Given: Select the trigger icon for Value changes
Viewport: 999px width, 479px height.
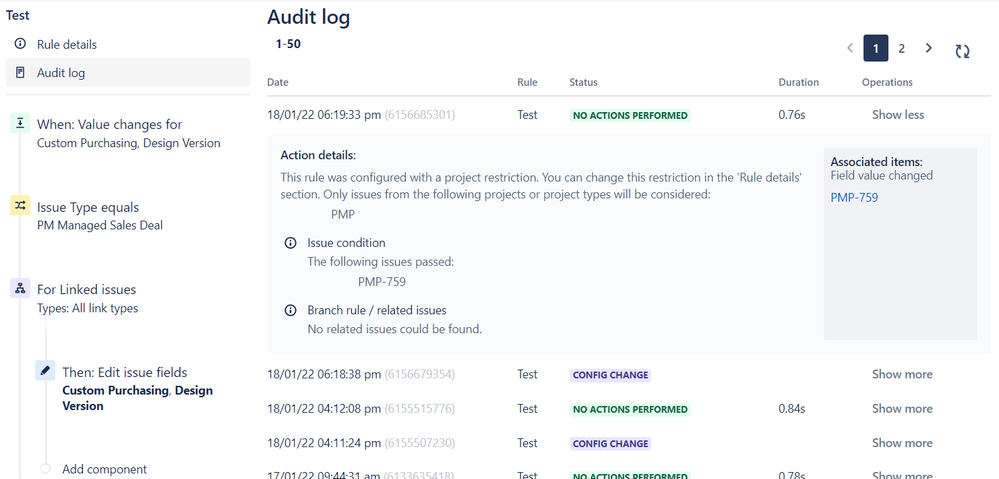Looking at the screenshot, I should point(20,124).
